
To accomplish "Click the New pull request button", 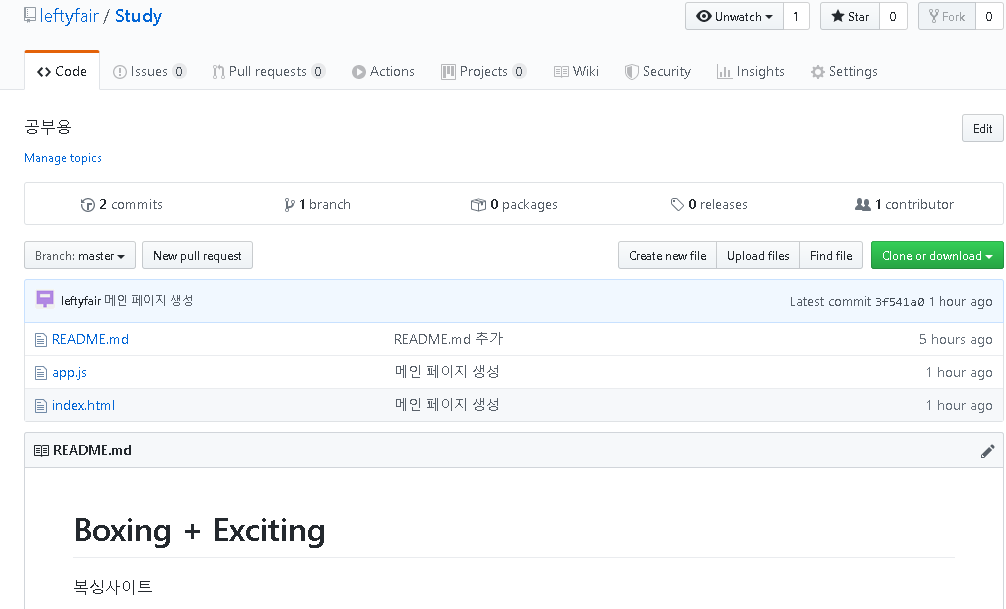I will tap(197, 255).
